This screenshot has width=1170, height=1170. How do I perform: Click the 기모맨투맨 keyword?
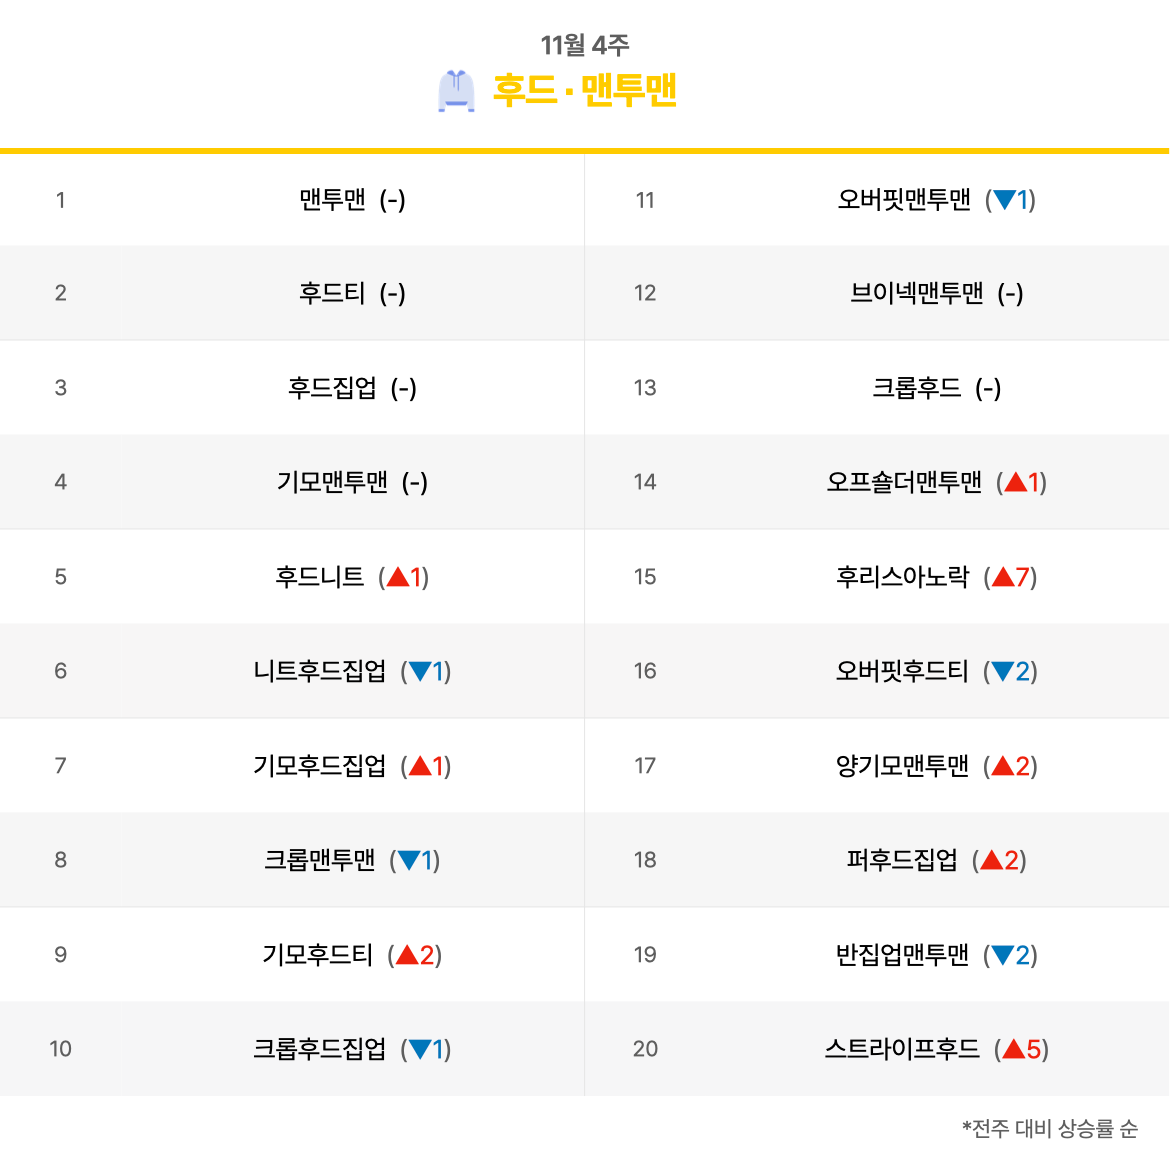point(332,482)
